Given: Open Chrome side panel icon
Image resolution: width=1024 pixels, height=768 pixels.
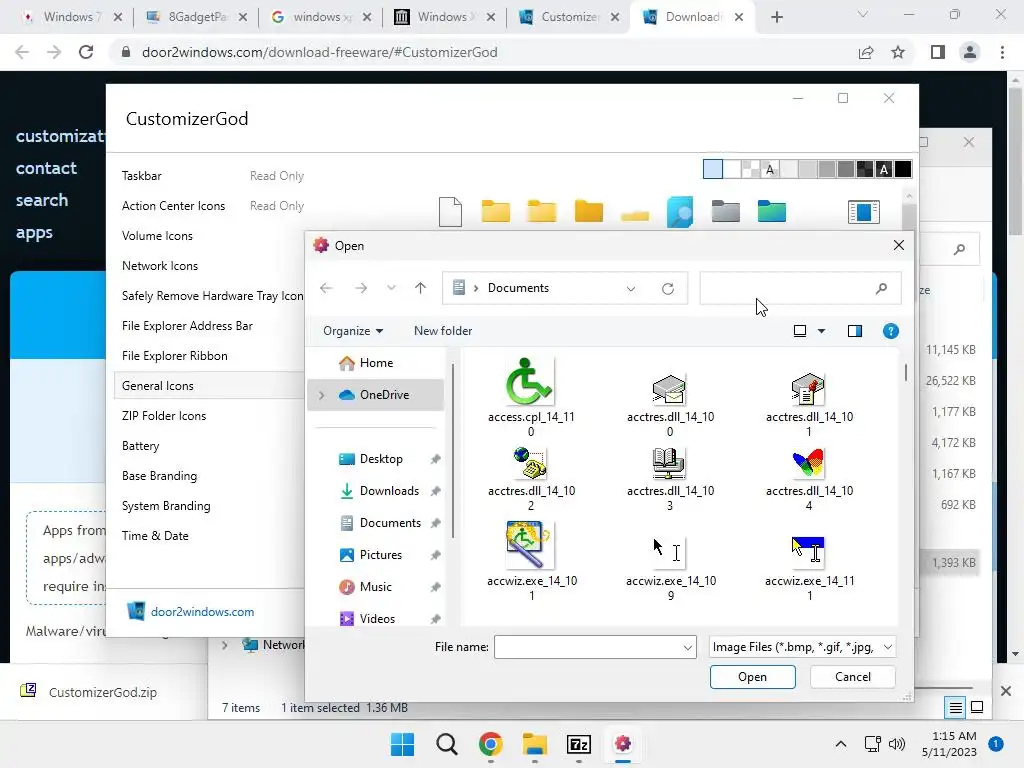Looking at the screenshot, I should pyautogui.click(x=938, y=52).
